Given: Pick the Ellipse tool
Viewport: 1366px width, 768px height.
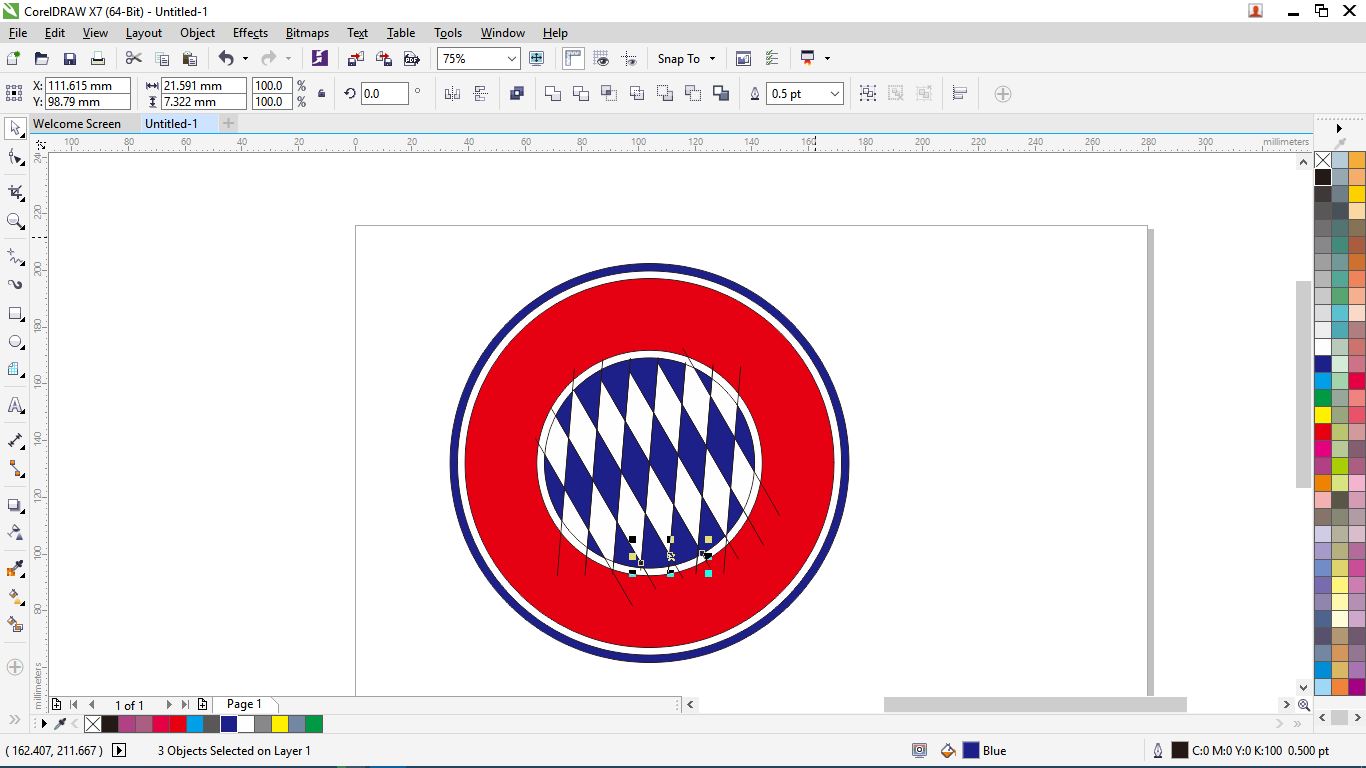Looking at the screenshot, I should coord(15,342).
